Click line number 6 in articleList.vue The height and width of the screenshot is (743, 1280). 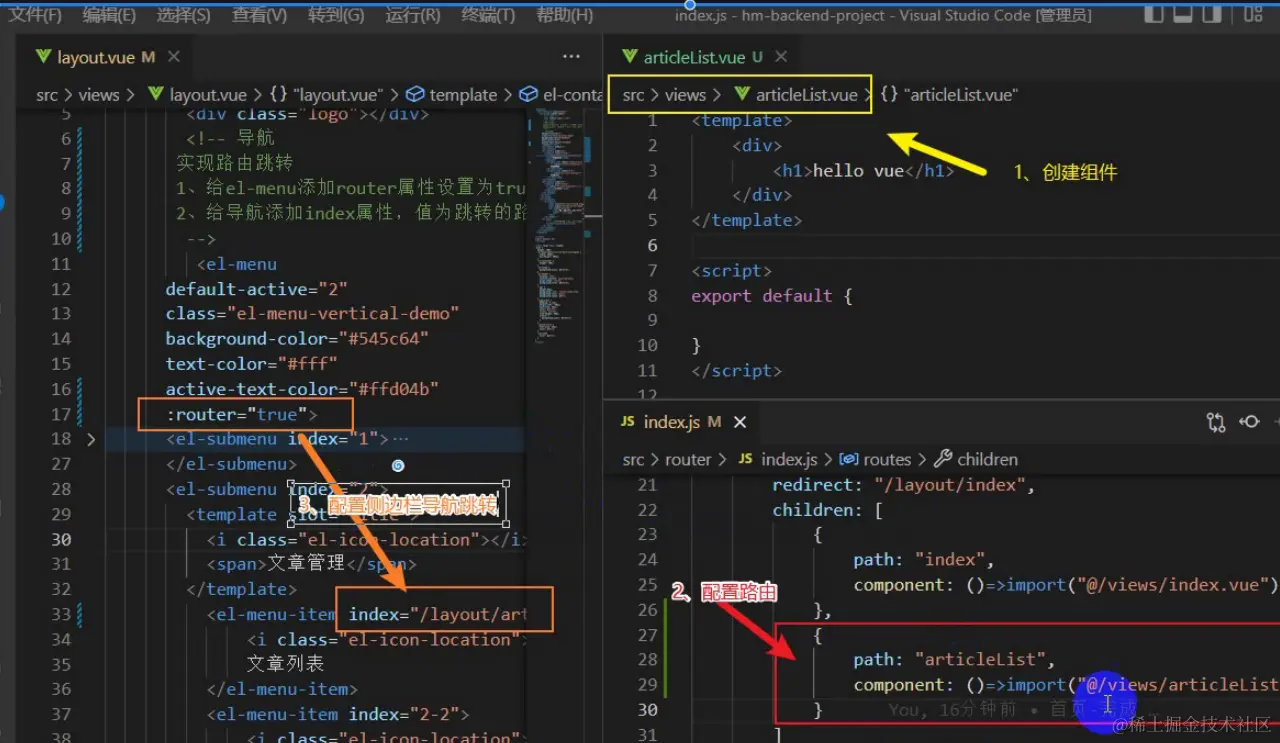point(652,245)
